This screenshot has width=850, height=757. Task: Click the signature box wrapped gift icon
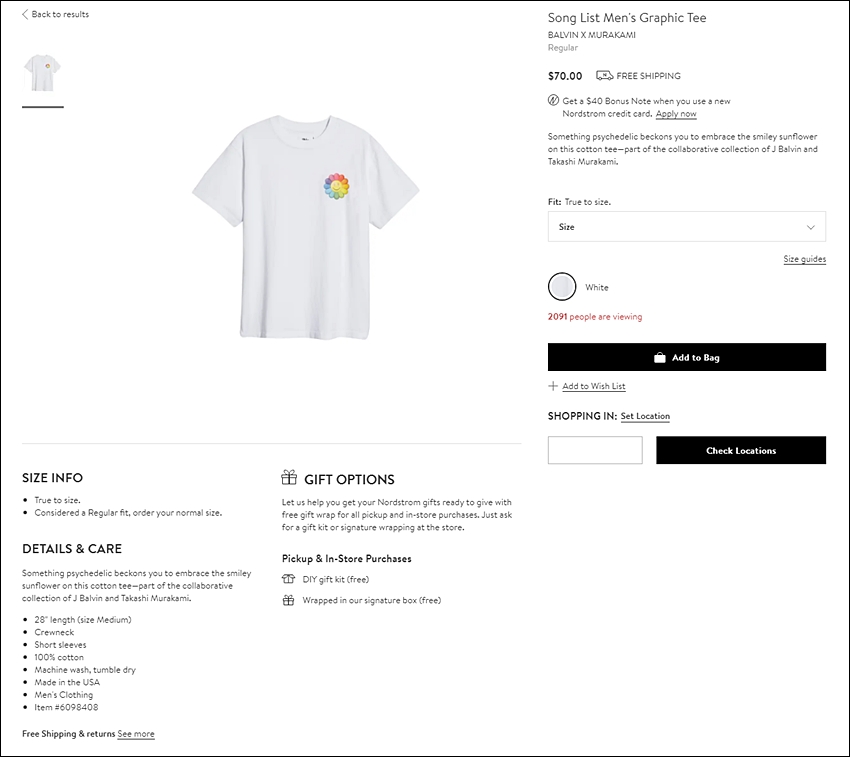[288, 600]
